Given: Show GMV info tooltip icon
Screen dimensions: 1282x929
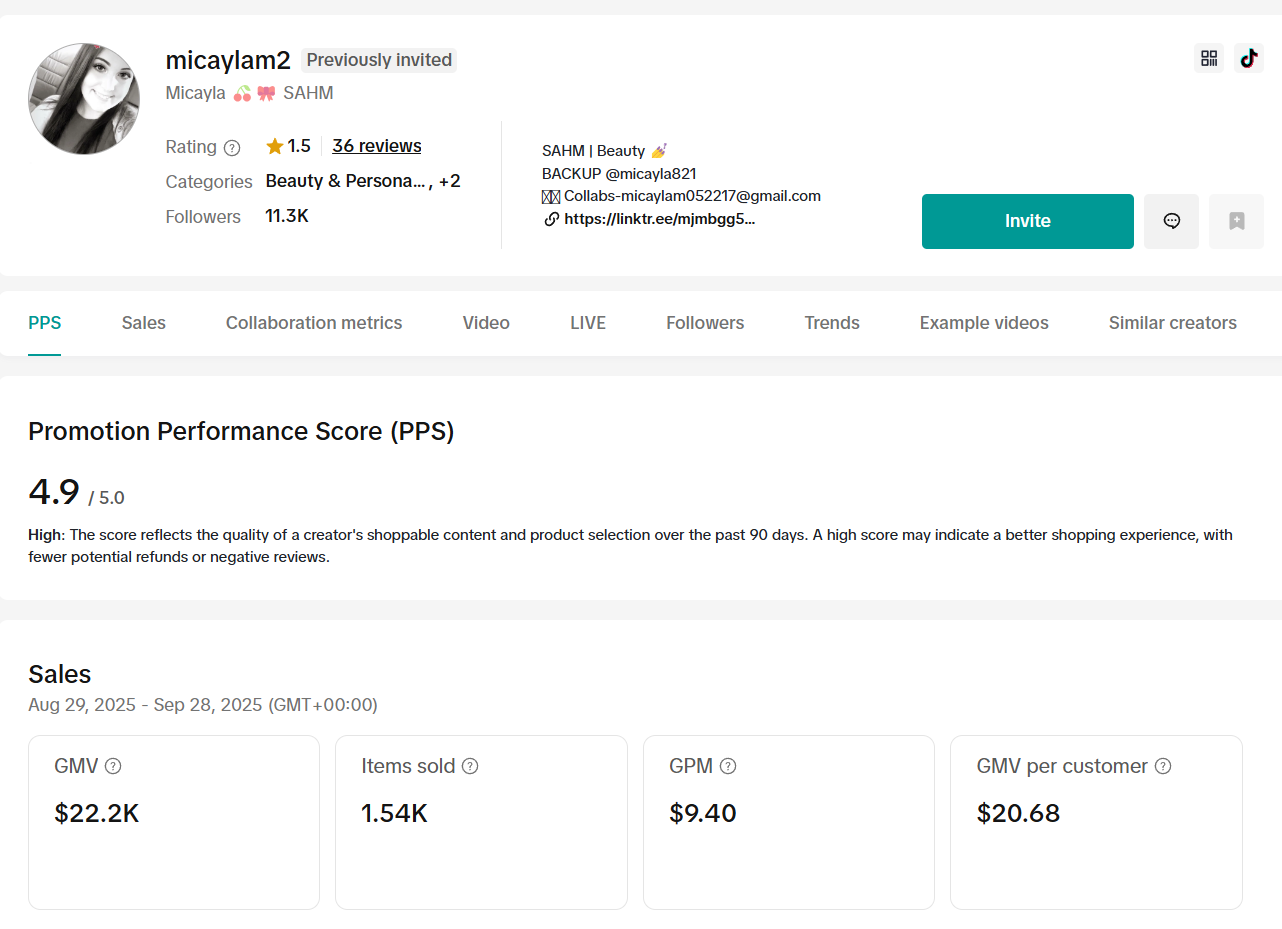Looking at the screenshot, I should click(x=113, y=766).
